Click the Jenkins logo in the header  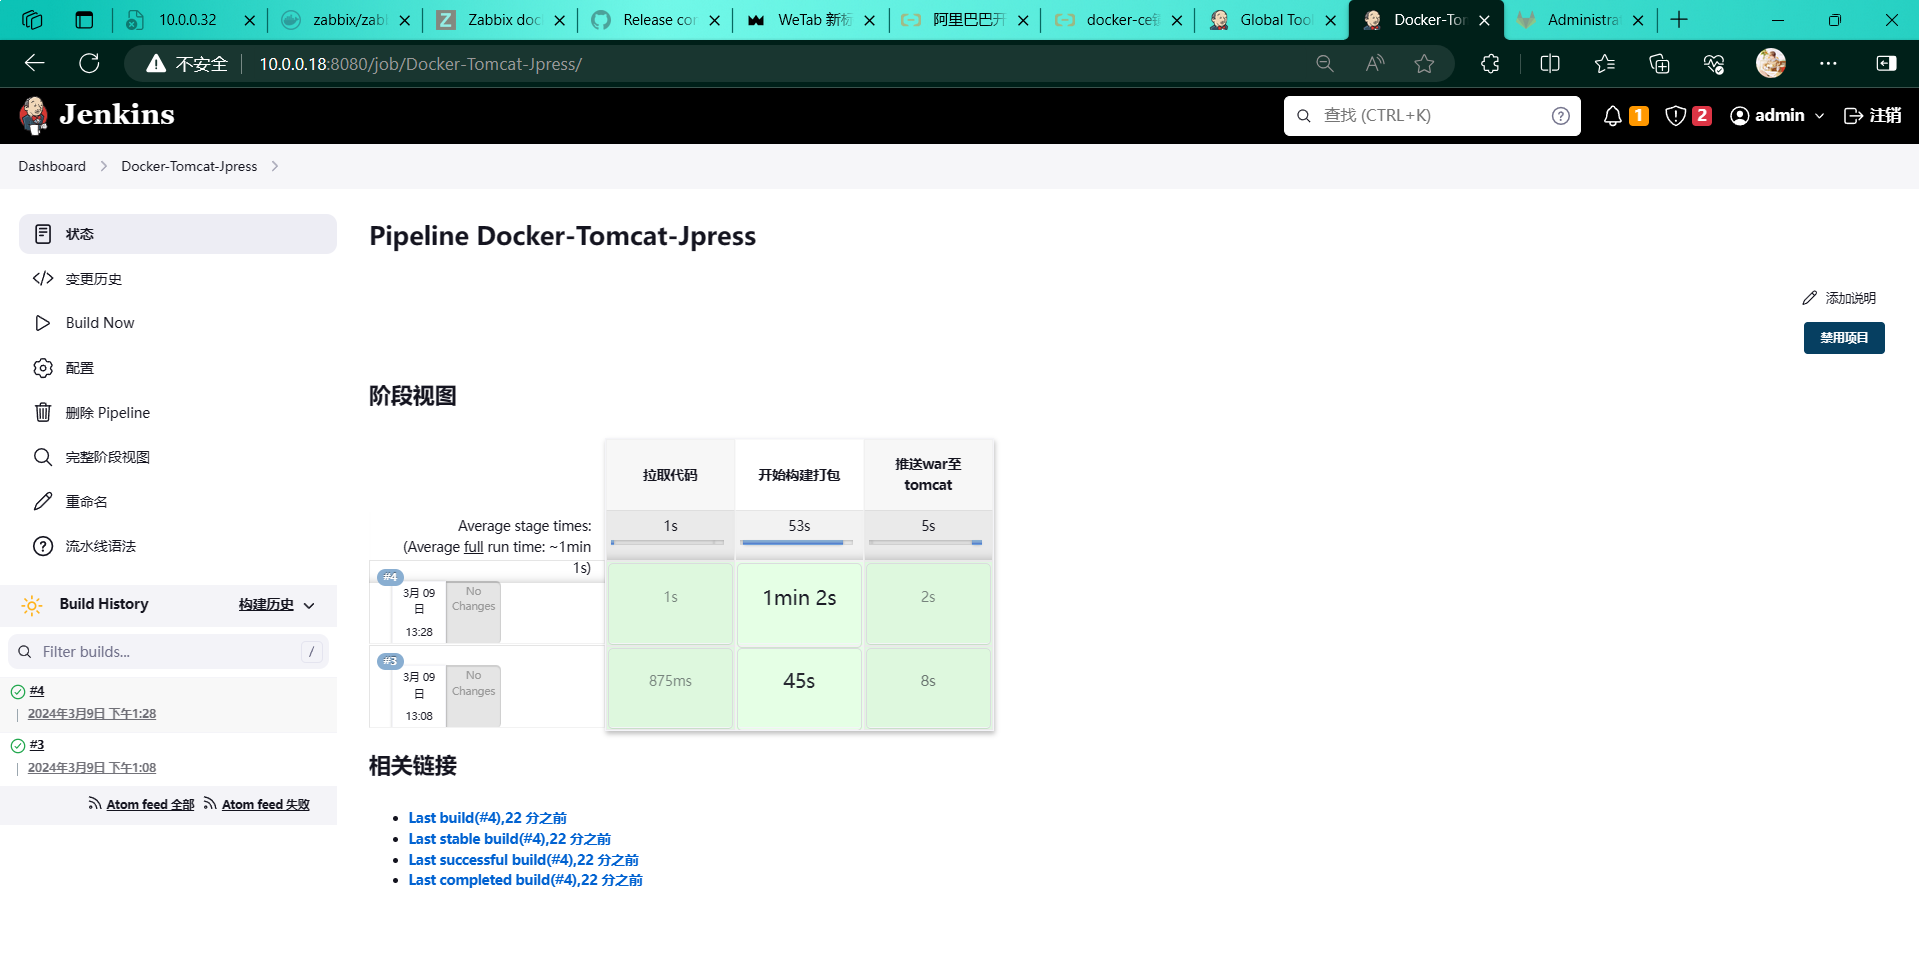tap(96, 115)
